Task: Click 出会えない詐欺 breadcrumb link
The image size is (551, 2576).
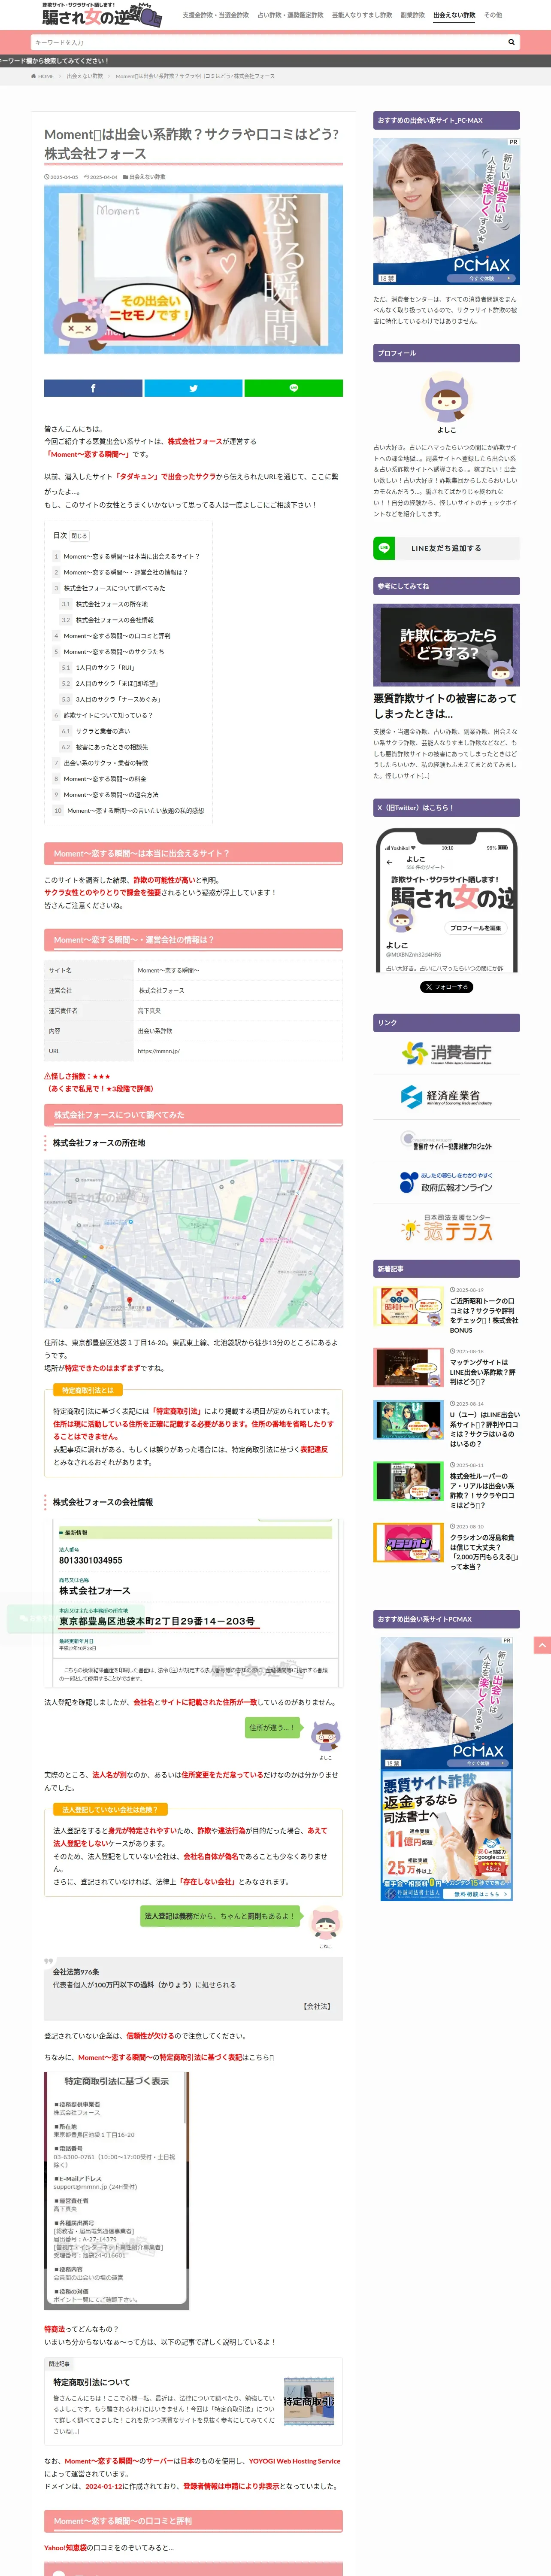Action: [x=85, y=76]
